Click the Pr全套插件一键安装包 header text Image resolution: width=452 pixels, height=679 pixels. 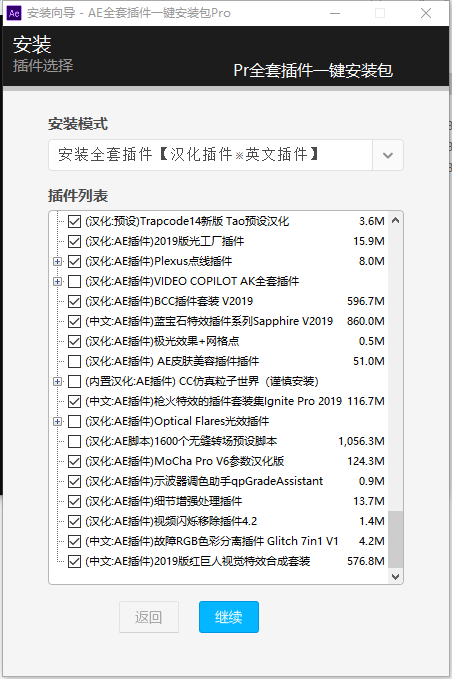point(313,71)
